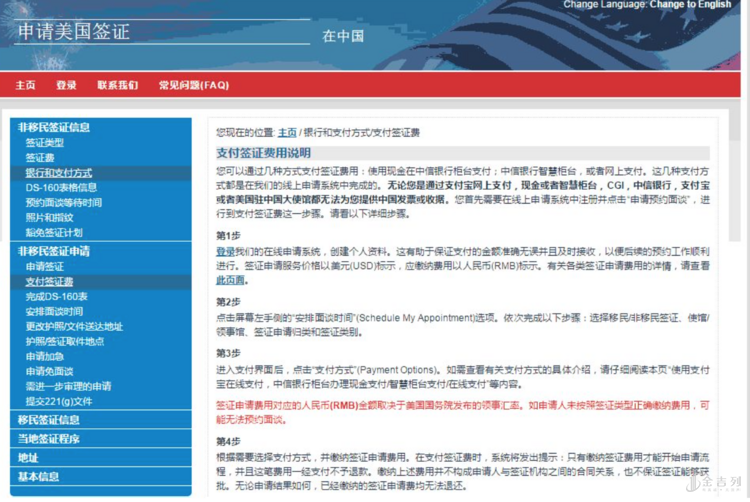Image resolution: width=750 pixels, height=502 pixels.
Task: Open 完成DS-160表 sidebar item
Action: tap(56, 297)
